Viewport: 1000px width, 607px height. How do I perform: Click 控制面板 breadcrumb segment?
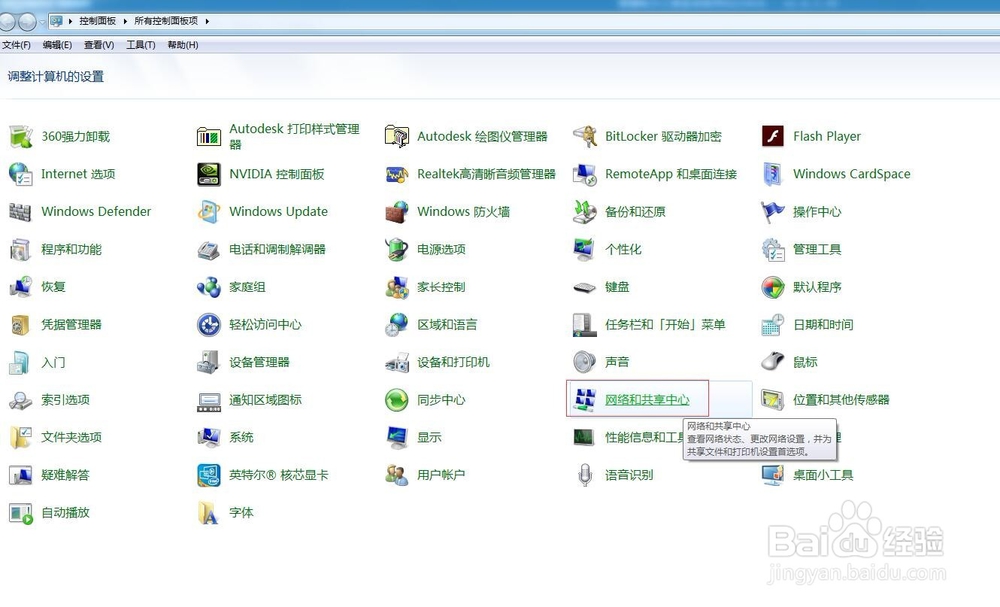[x=98, y=21]
